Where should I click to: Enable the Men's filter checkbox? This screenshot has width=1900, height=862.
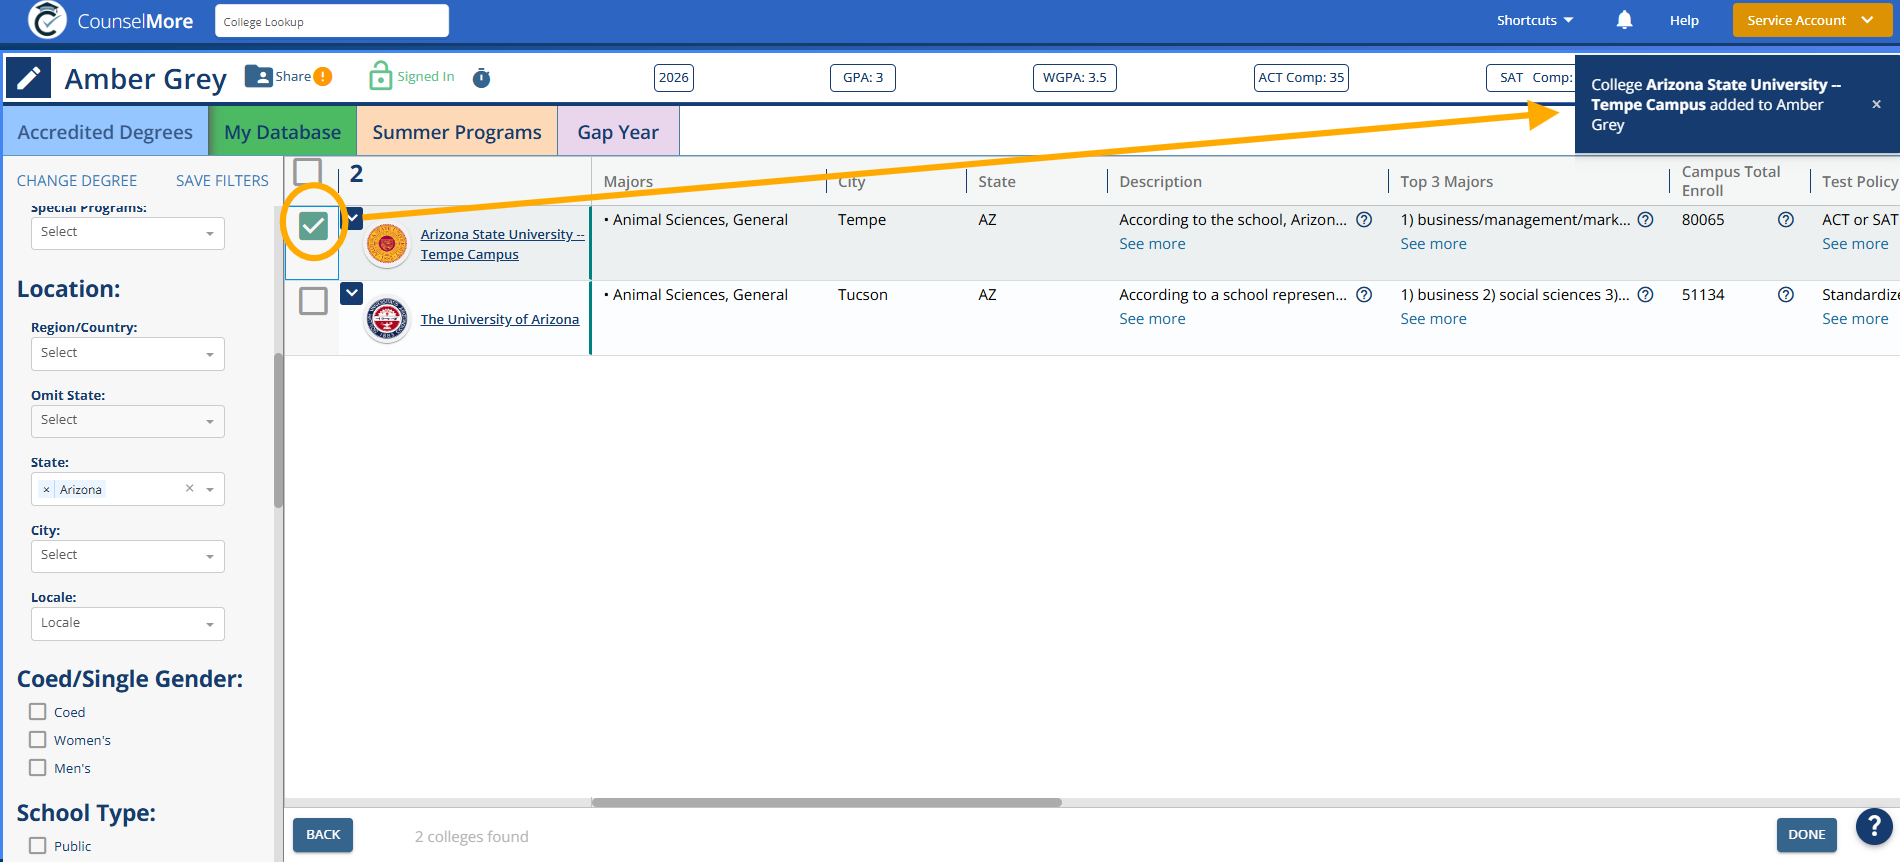point(38,768)
